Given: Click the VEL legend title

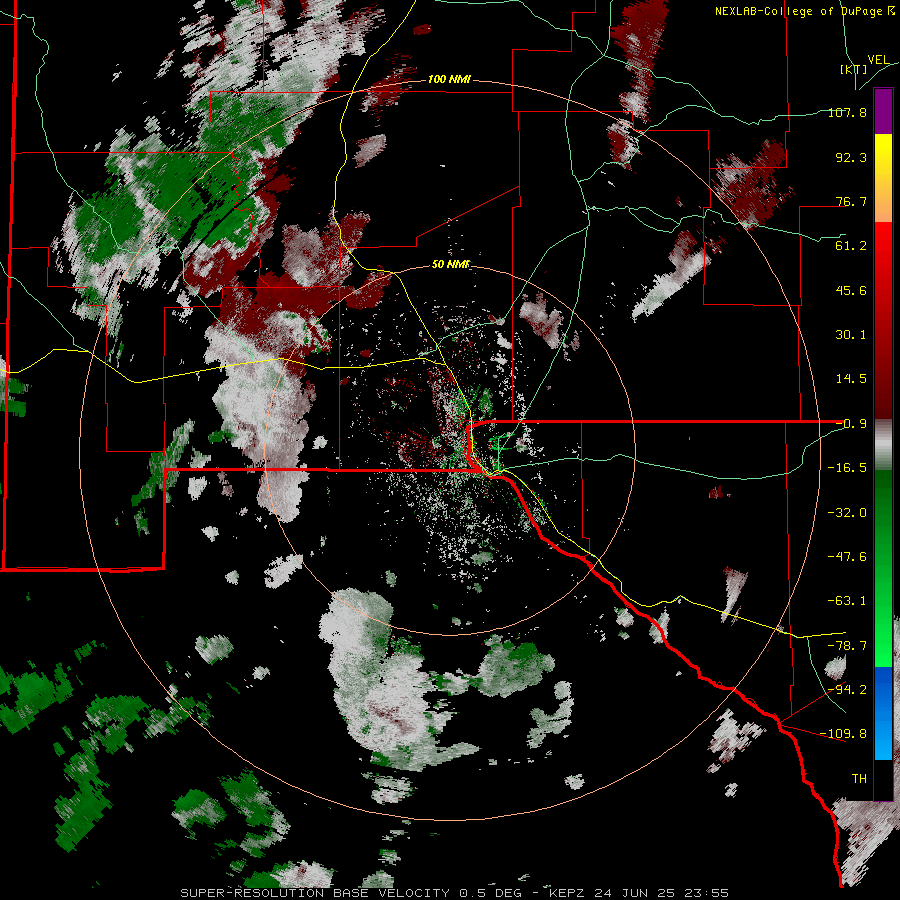Looking at the screenshot, I should [878, 60].
